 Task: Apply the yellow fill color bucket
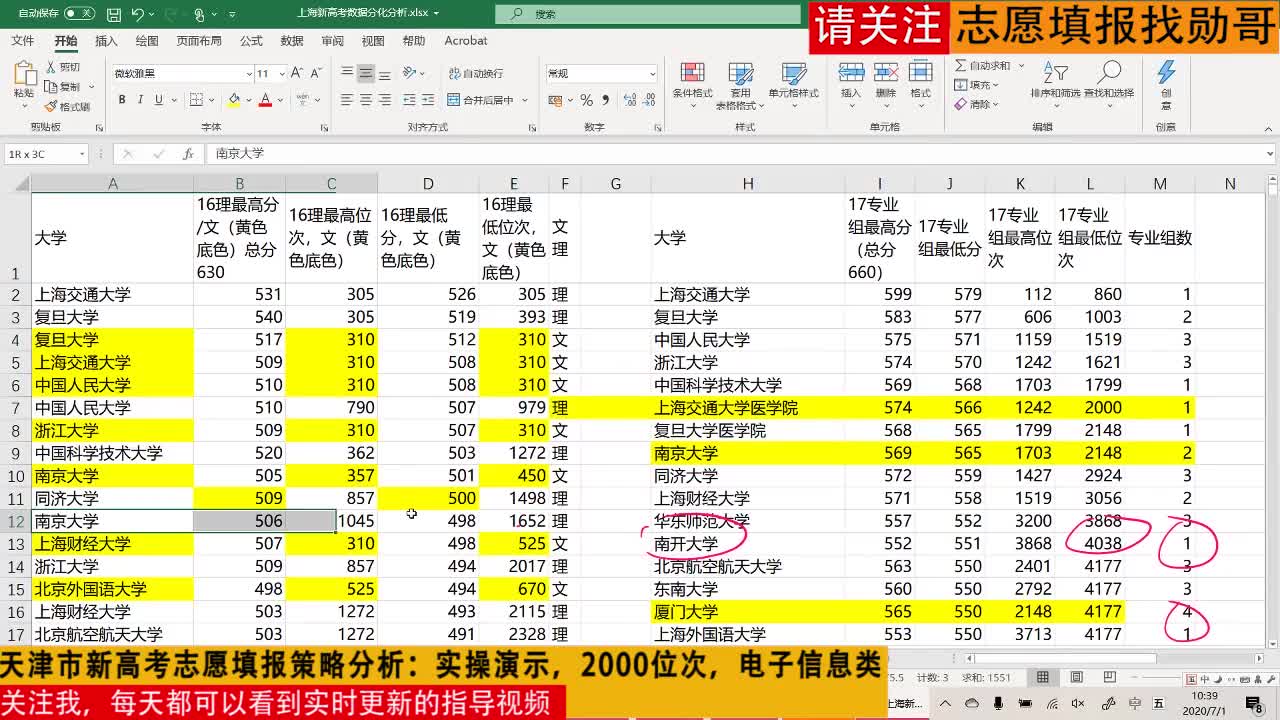(234, 100)
